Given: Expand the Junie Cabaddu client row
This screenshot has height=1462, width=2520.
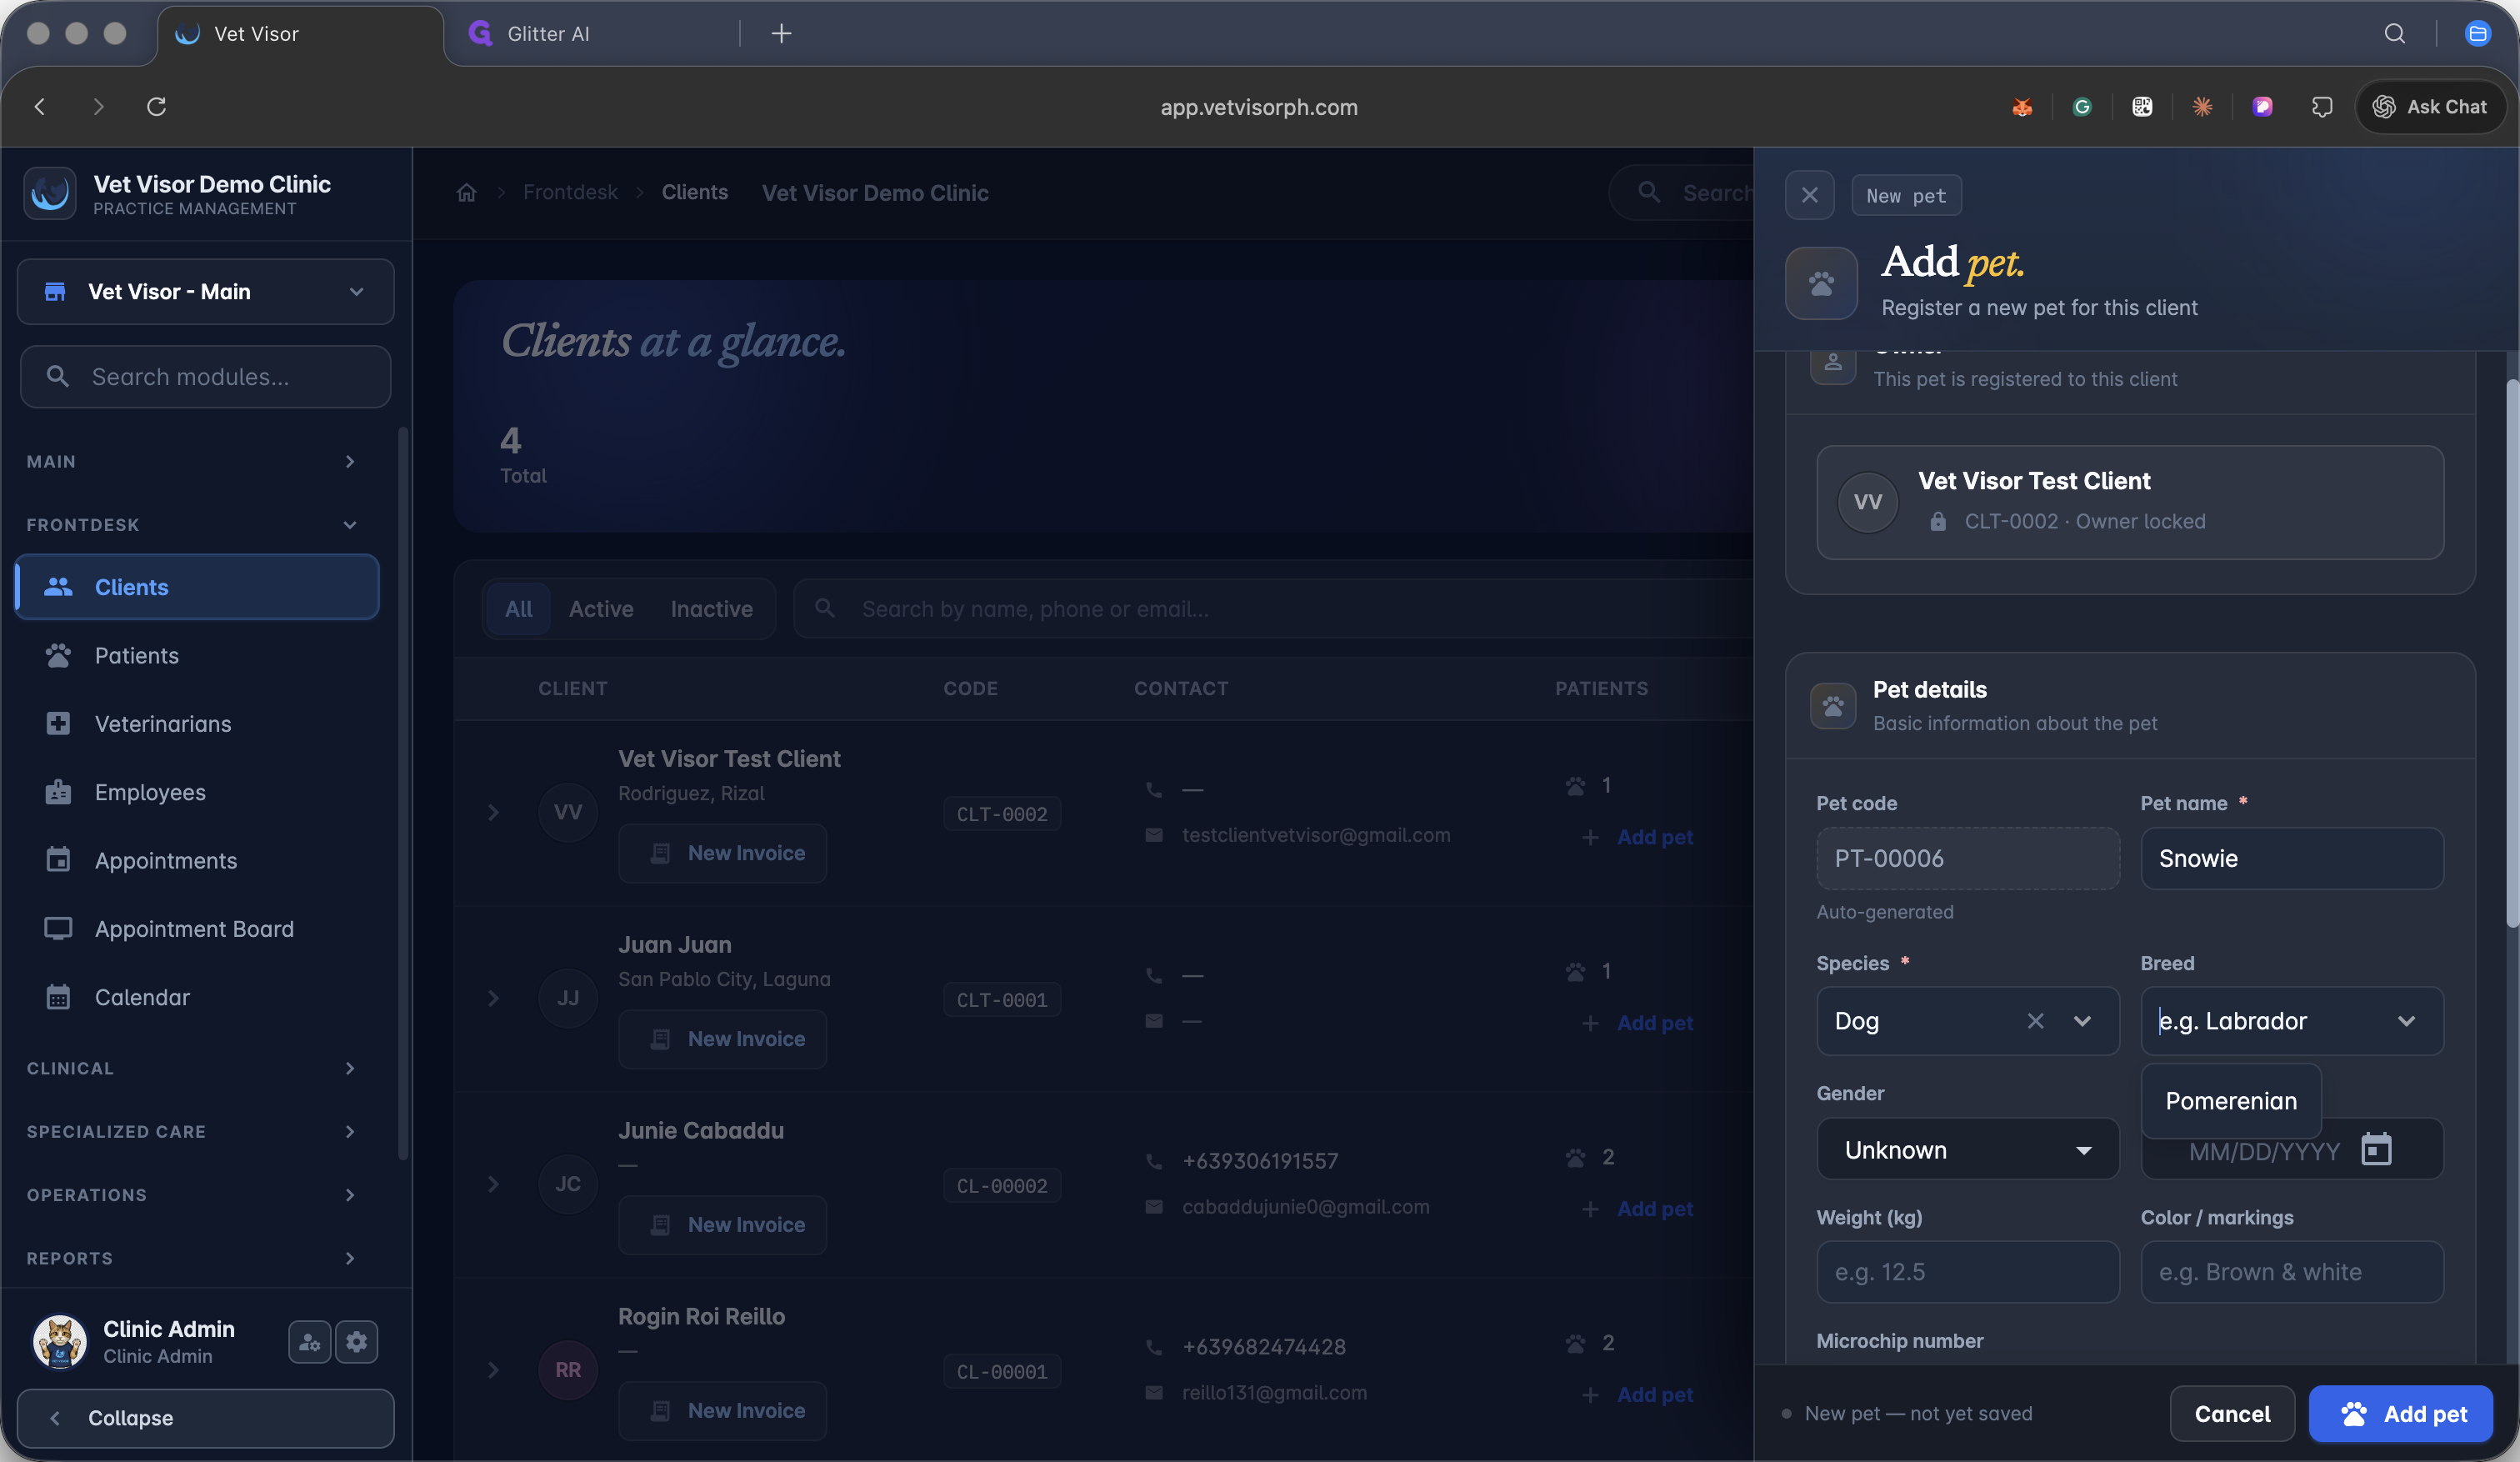Looking at the screenshot, I should 493,1185.
